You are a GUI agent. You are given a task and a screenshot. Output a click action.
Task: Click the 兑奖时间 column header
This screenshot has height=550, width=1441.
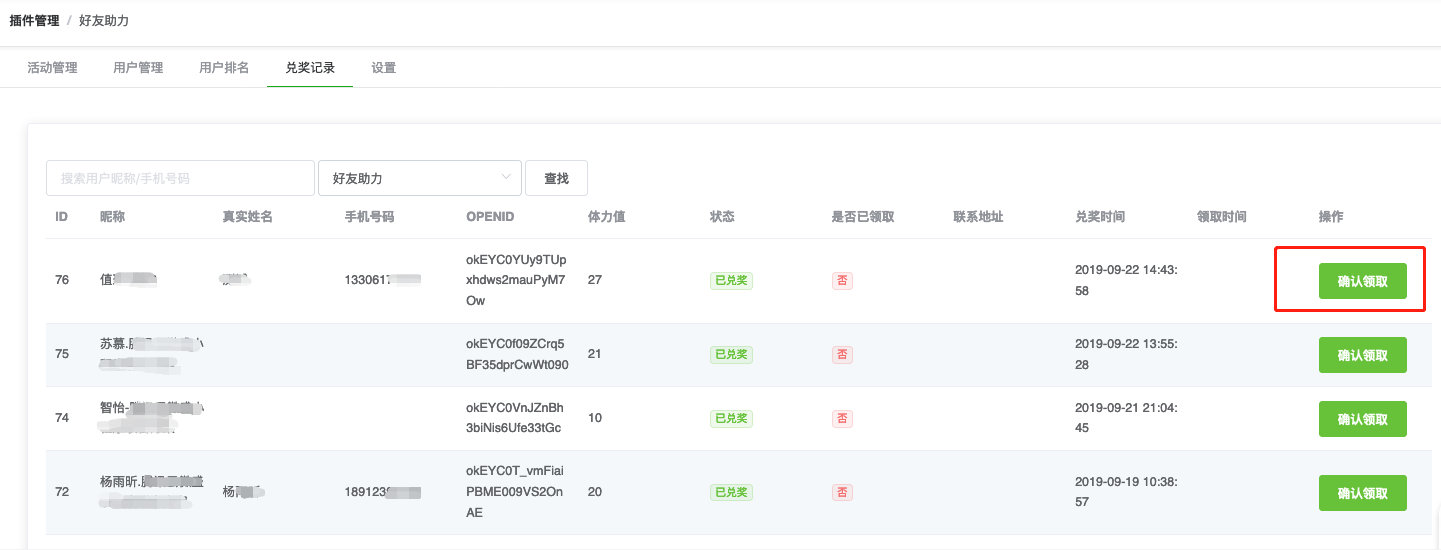(x=1100, y=217)
